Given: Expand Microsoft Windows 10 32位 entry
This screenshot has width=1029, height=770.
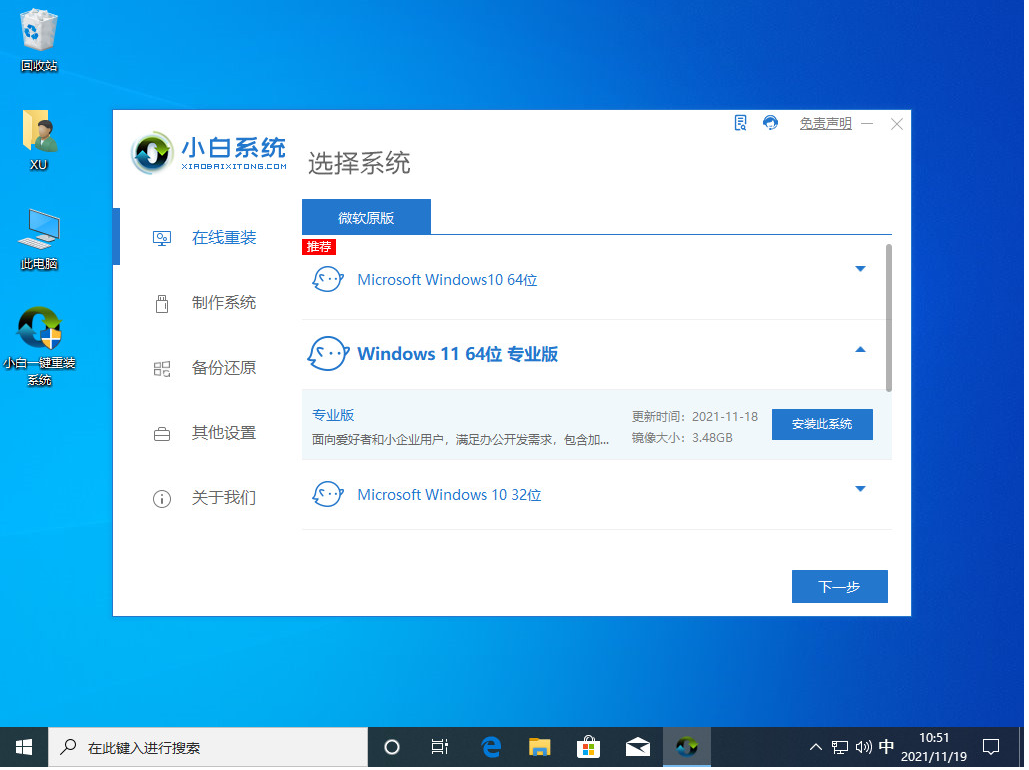Looking at the screenshot, I should (x=860, y=489).
